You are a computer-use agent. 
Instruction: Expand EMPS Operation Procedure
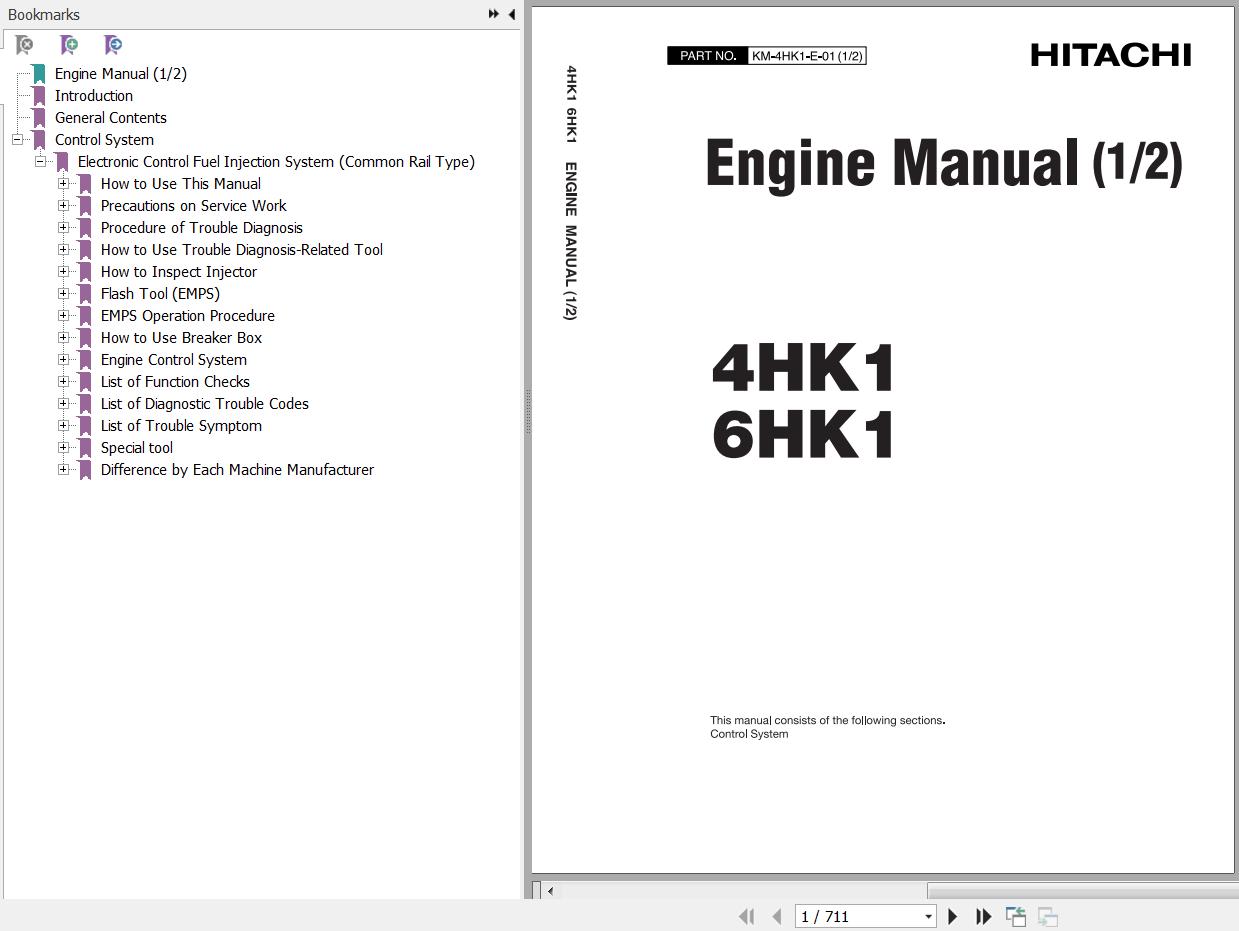(63, 316)
